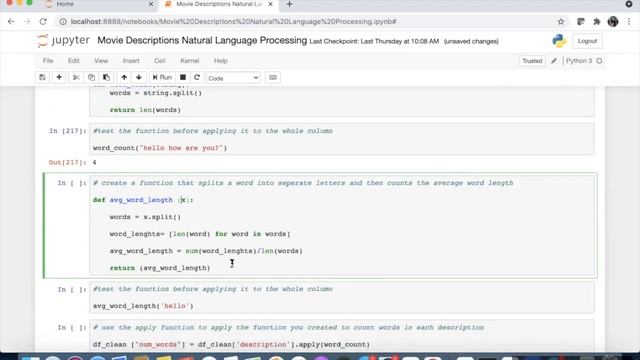This screenshot has width=640, height=360.
Task: Click the Python 3 kernel idle circle indicator
Action: pos(599,61)
